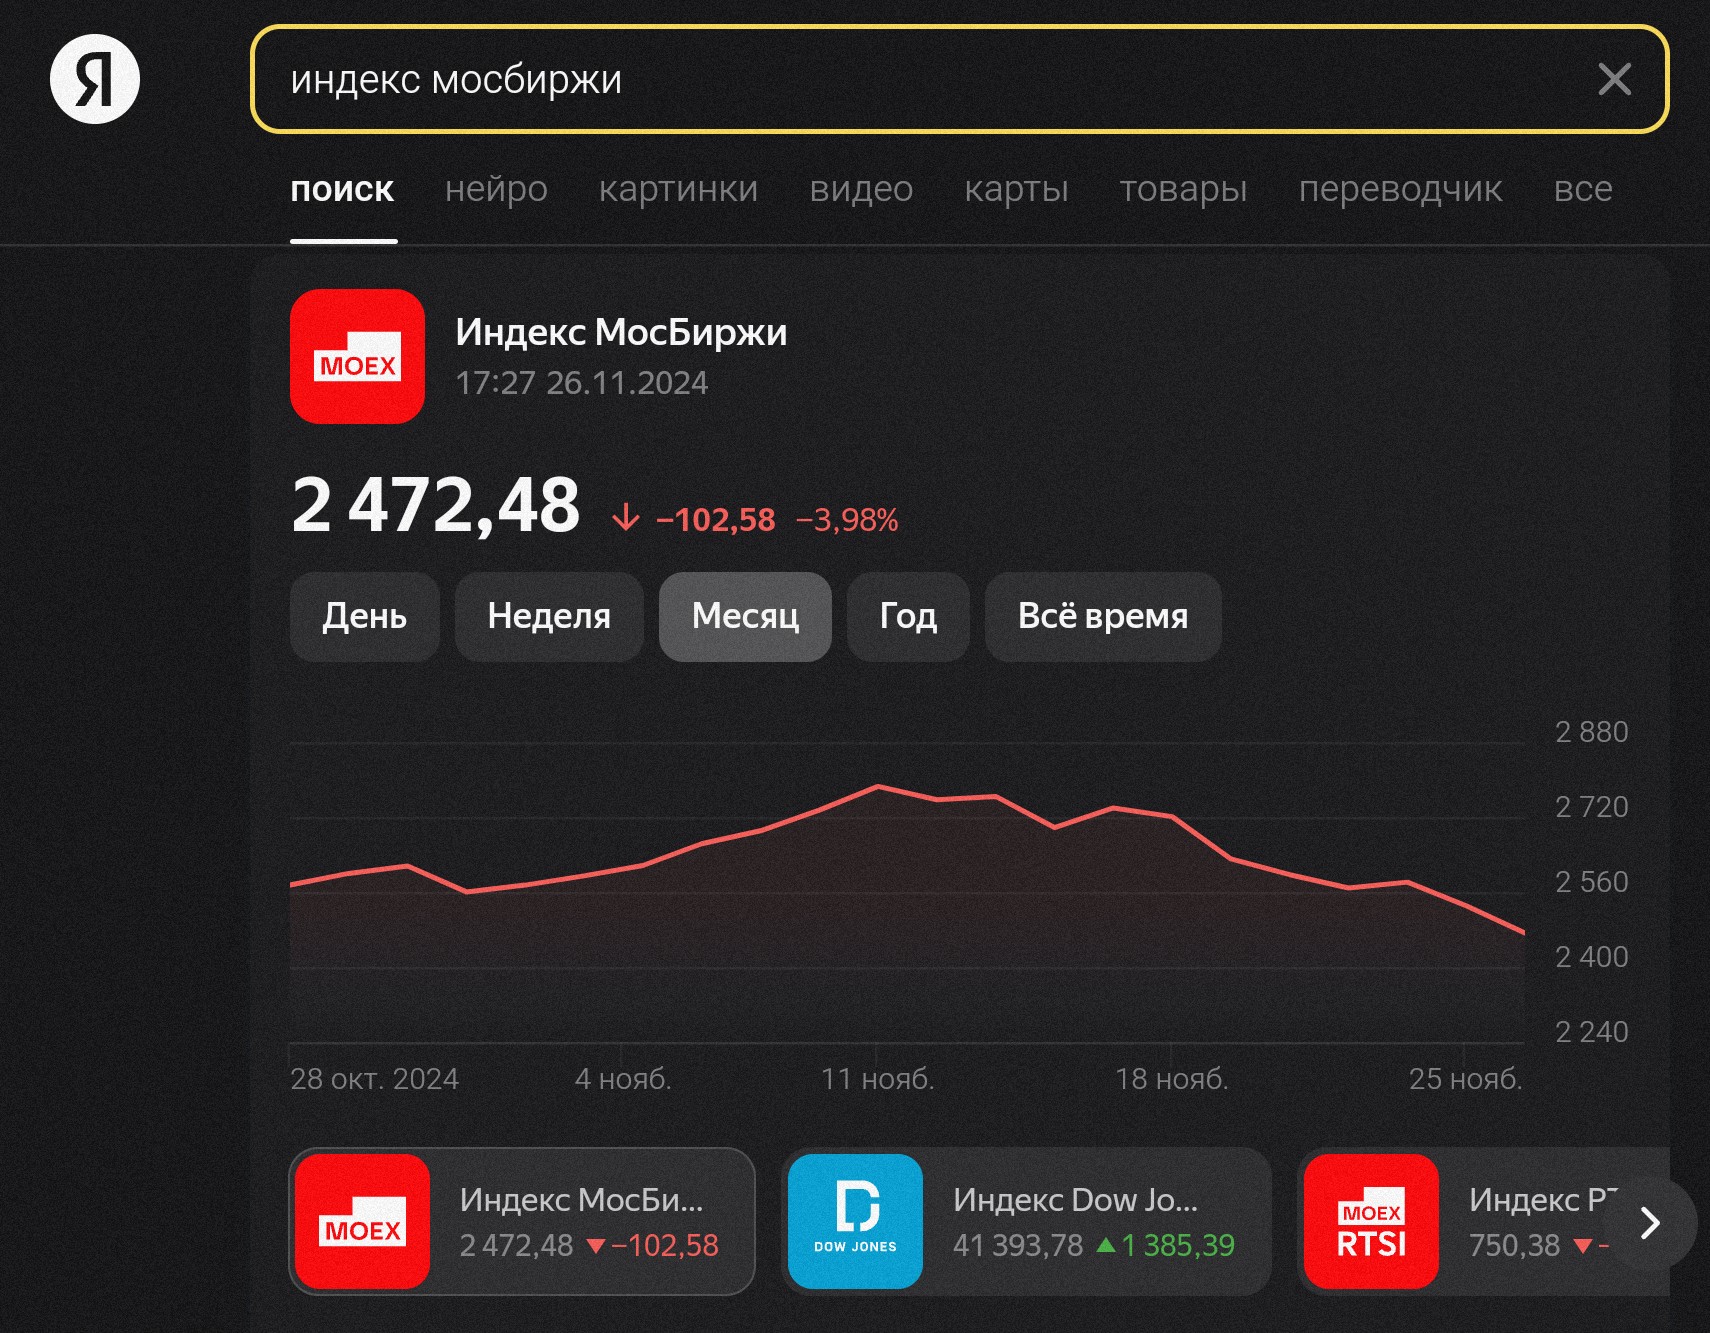
Task: Open the 'картинки' tab
Action: pos(678,189)
